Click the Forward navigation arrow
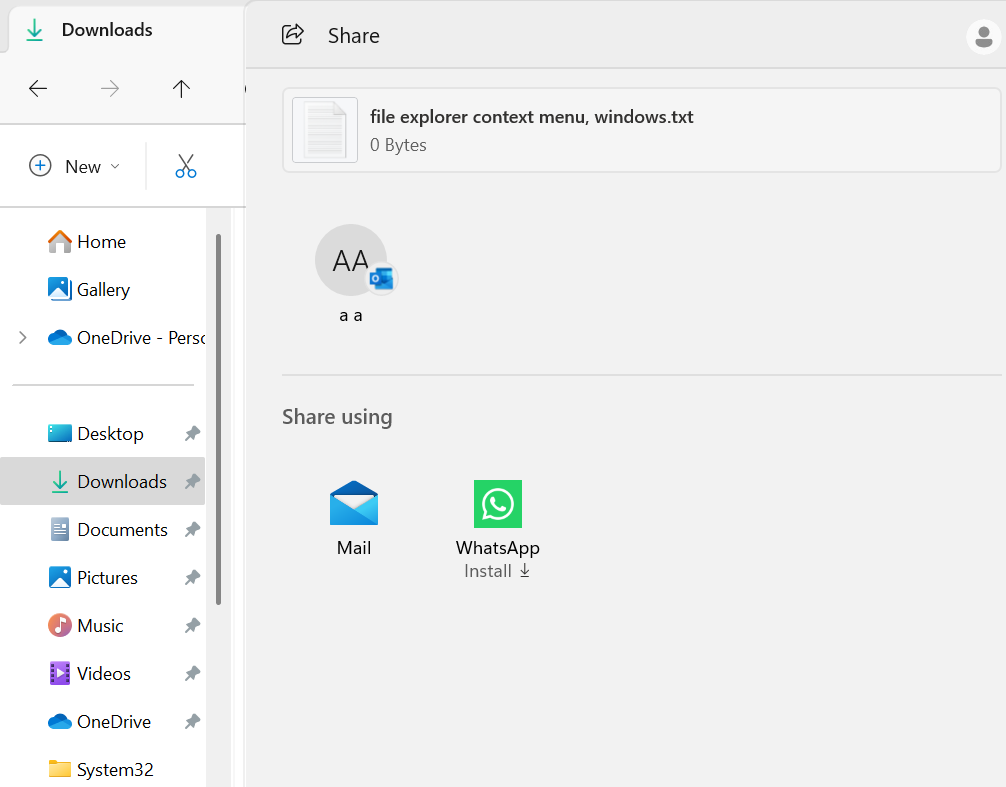The image size is (1006, 787). coord(110,89)
